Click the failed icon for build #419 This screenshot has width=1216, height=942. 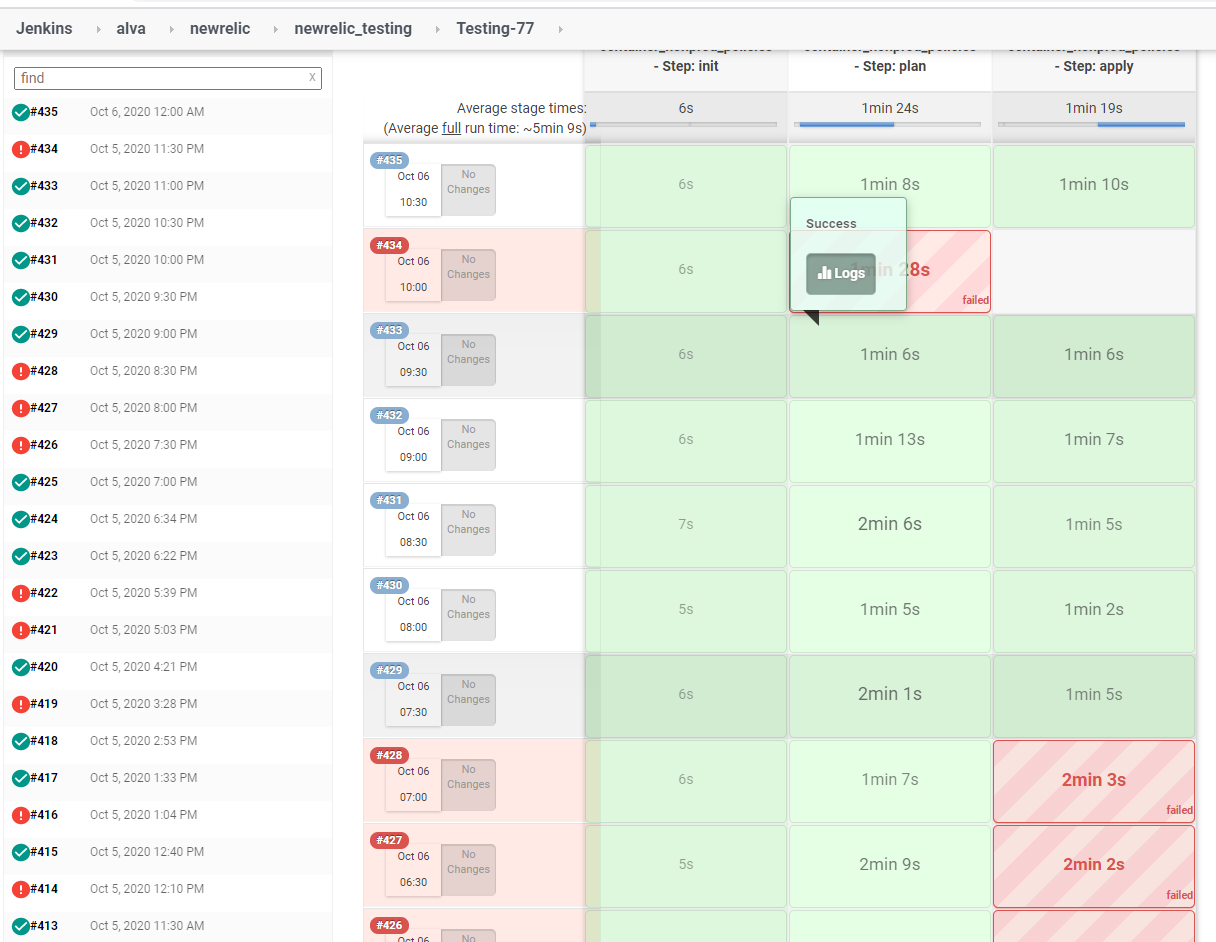(x=21, y=704)
